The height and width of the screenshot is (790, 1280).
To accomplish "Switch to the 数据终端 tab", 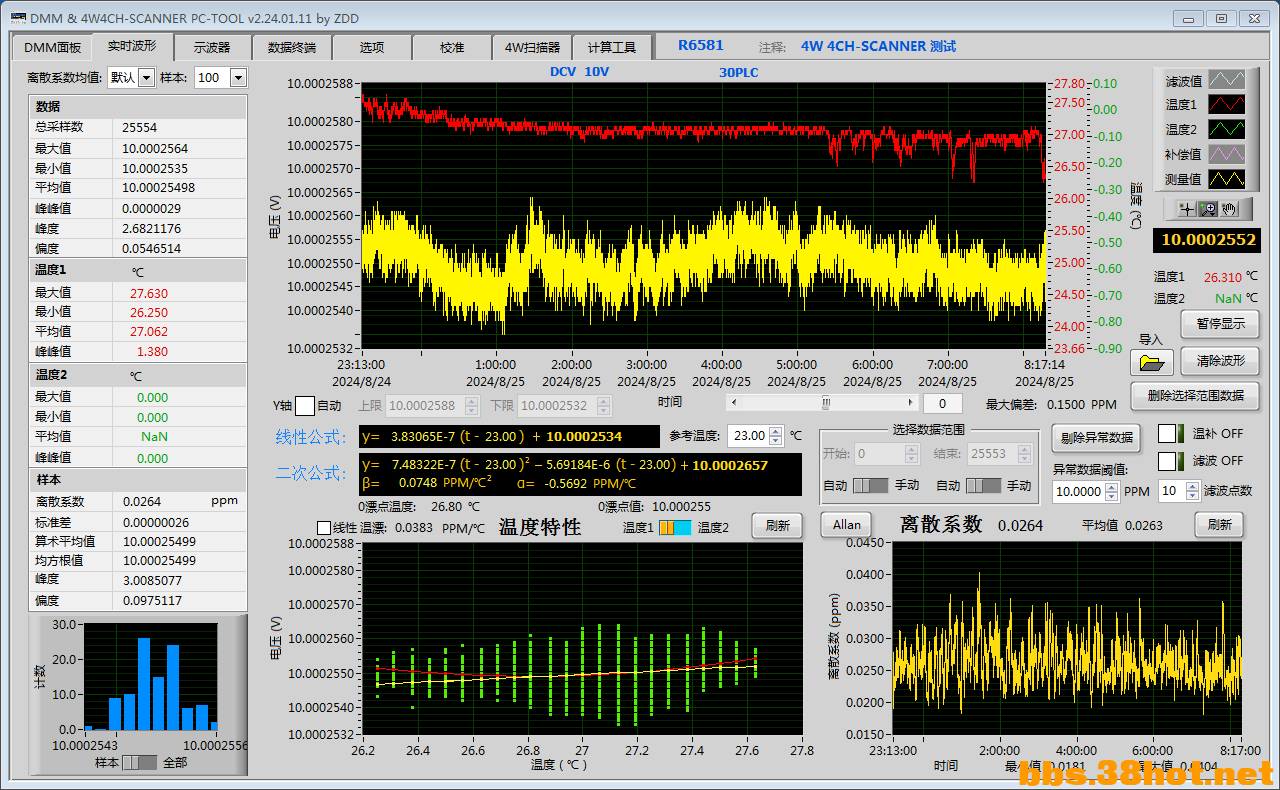I will pyautogui.click(x=292, y=47).
